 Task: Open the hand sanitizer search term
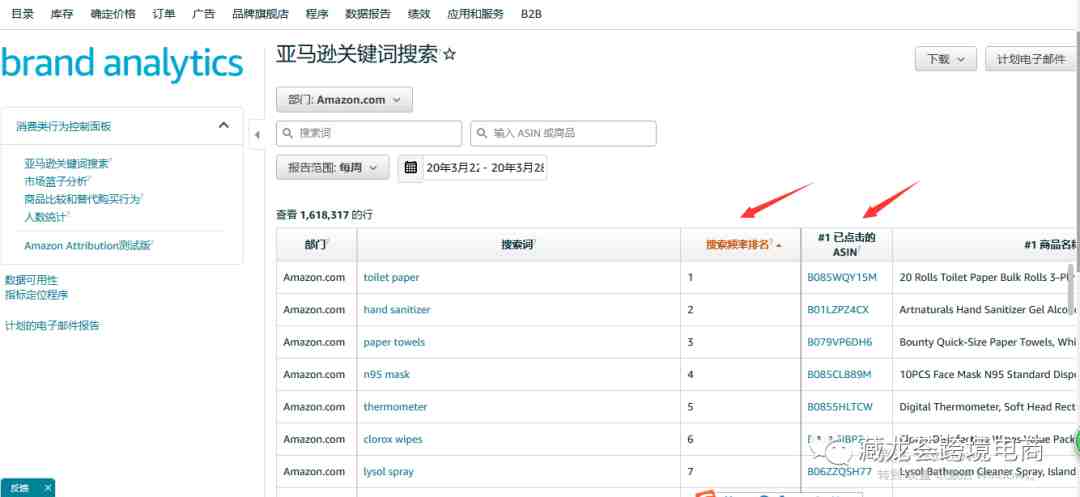pyautogui.click(x=397, y=310)
